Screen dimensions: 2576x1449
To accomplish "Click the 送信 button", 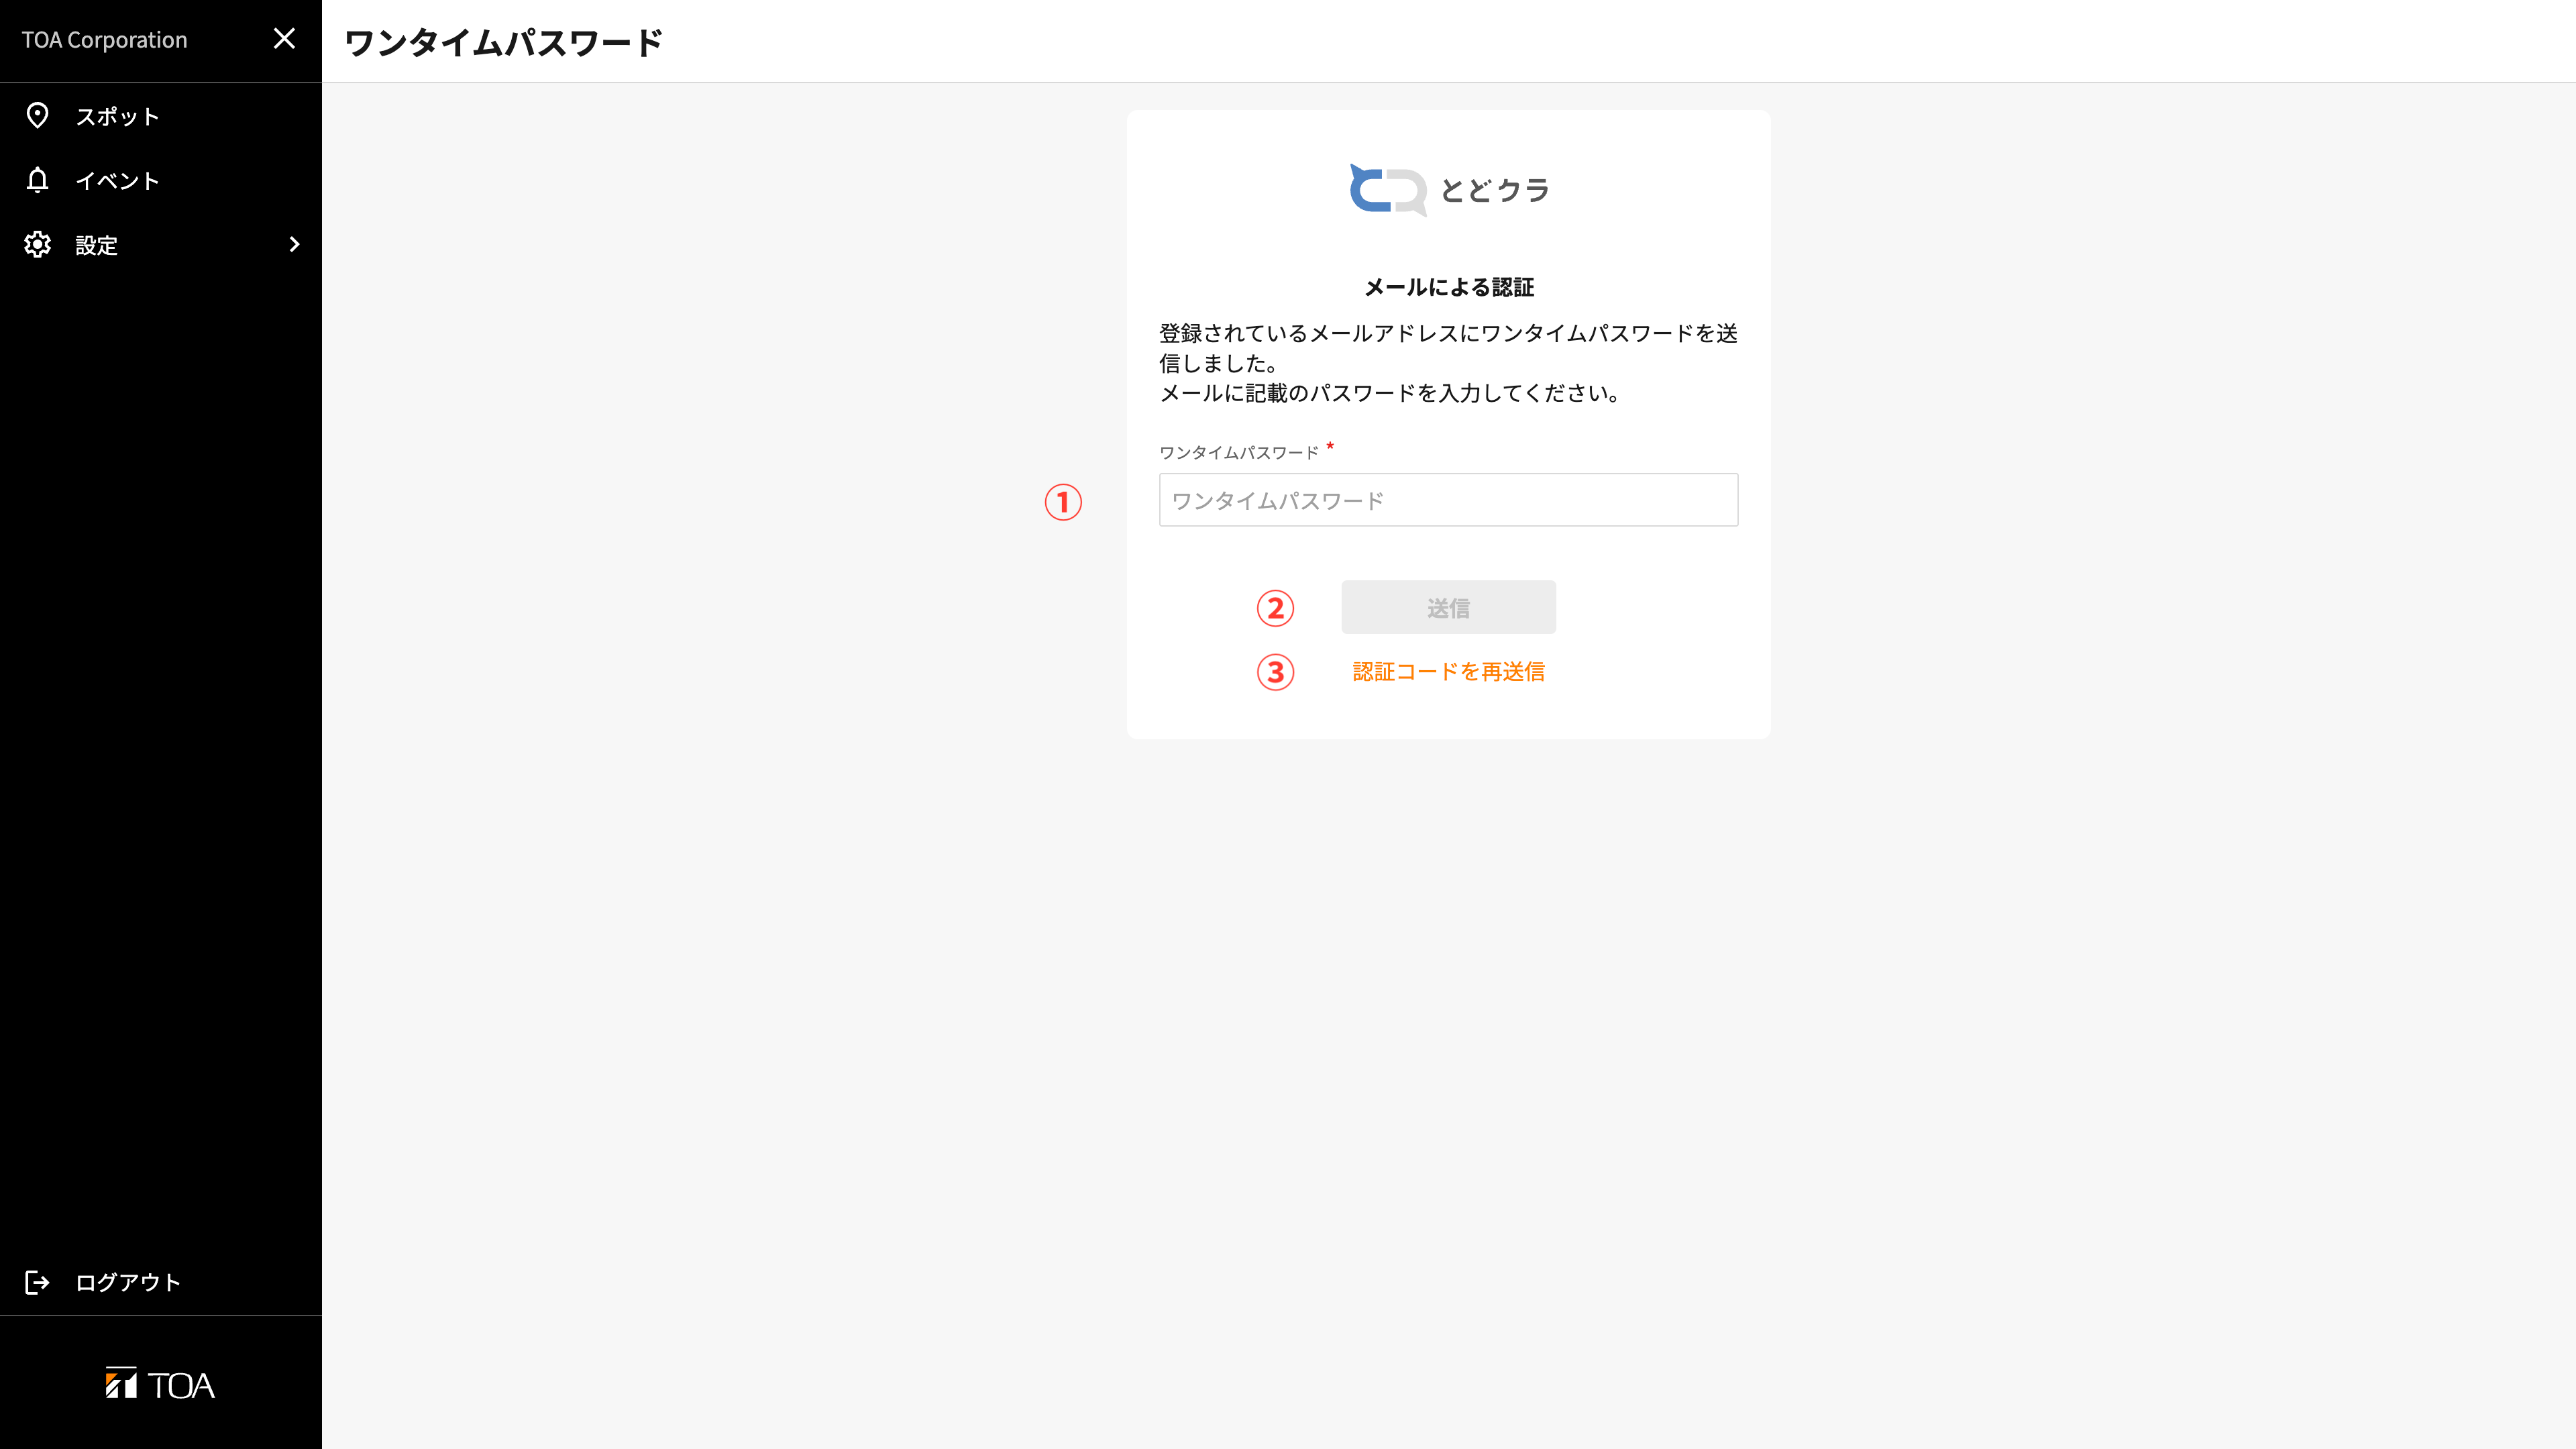I will pyautogui.click(x=1448, y=607).
